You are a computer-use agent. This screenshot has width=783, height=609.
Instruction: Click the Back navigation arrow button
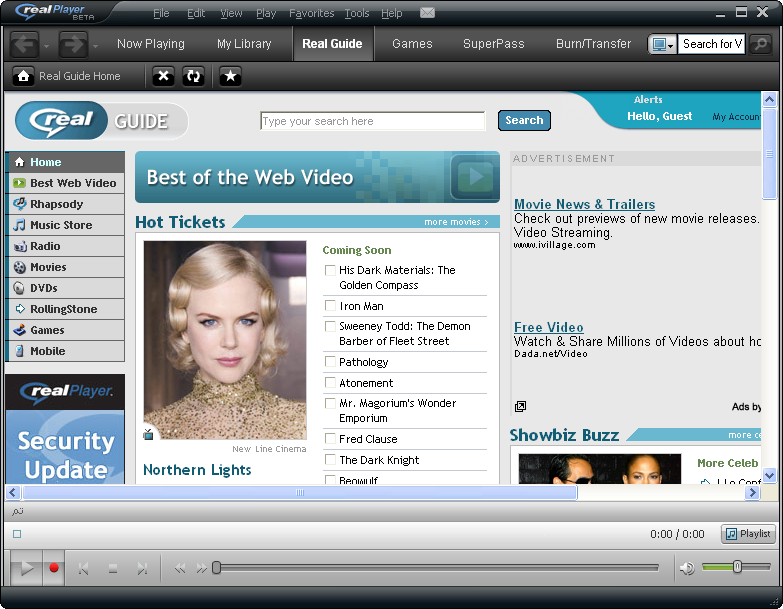(24, 44)
